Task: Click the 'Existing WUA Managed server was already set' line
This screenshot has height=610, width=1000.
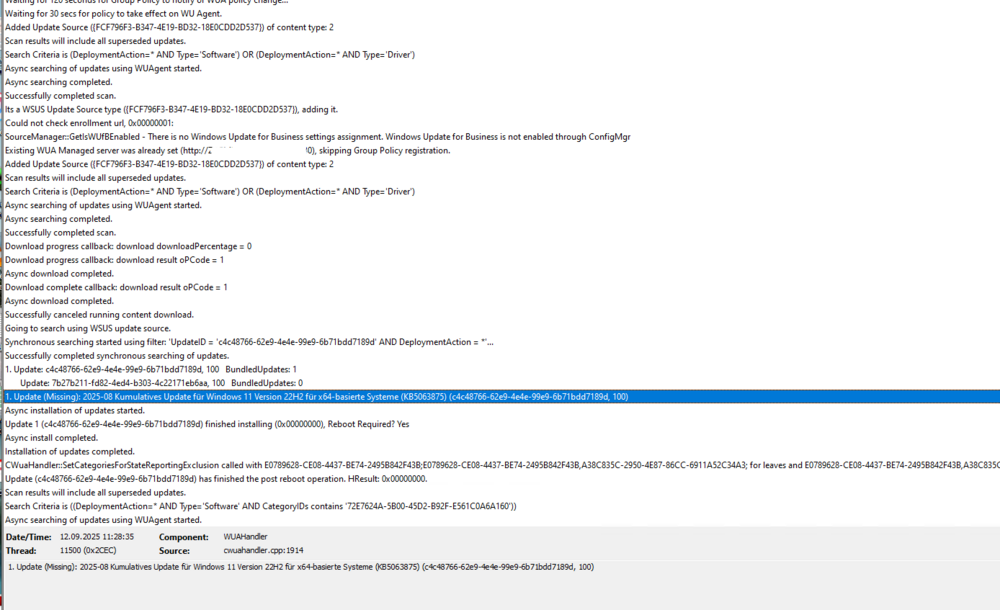Action: point(228,151)
